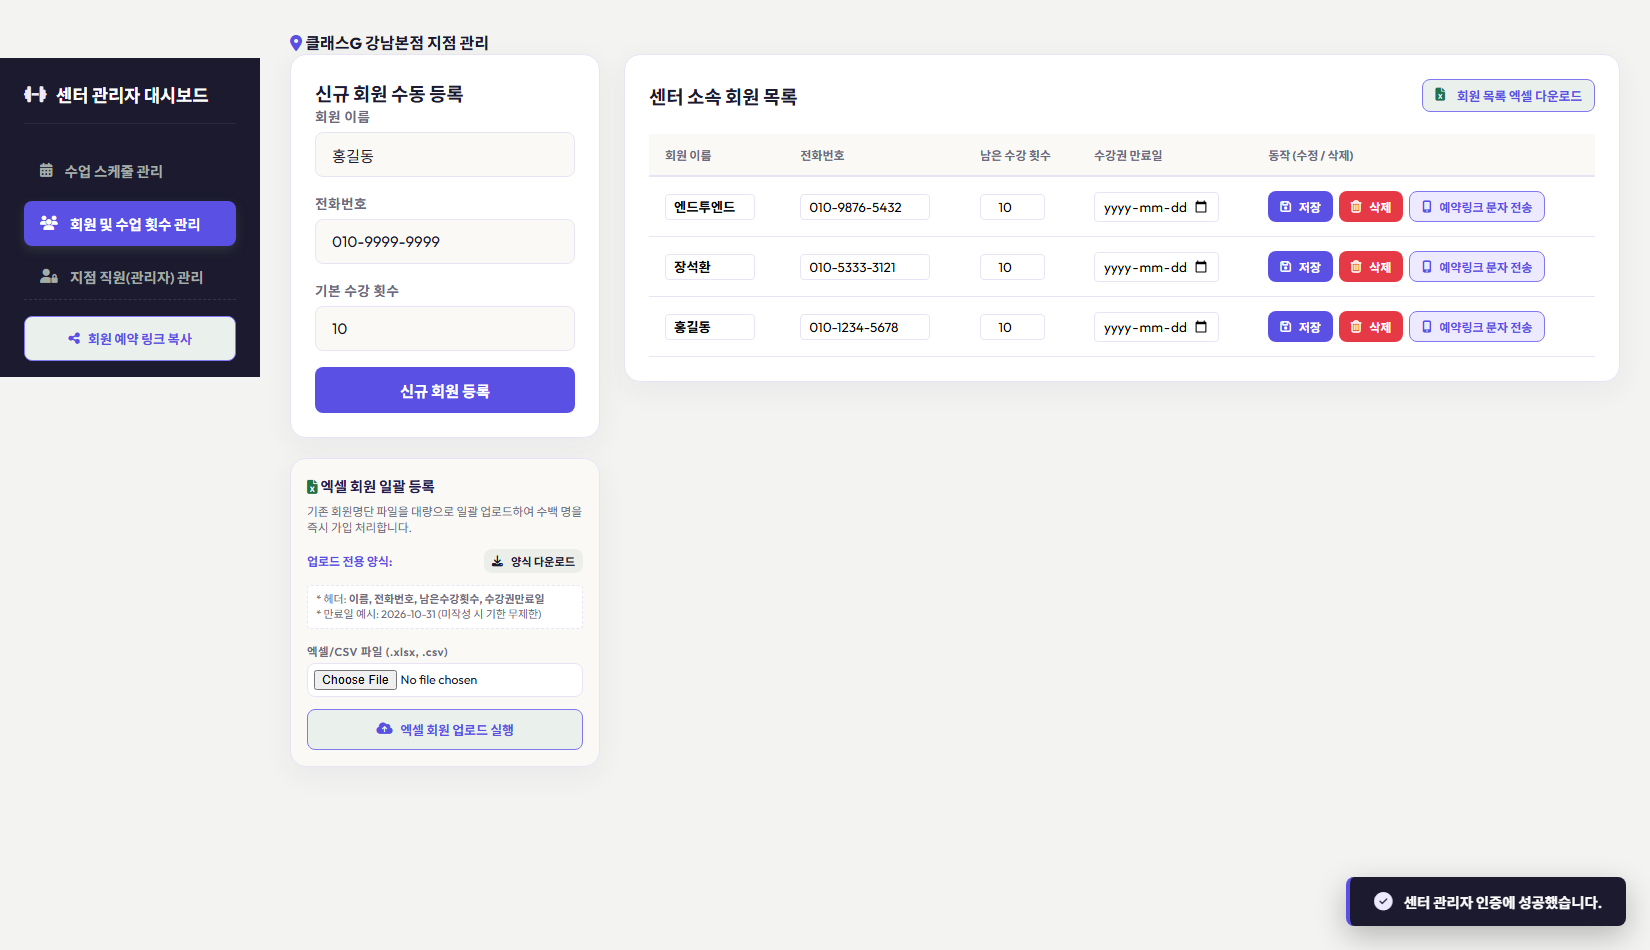Click the check icon in success toast
The image size is (1650, 950).
(x=1383, y=901)
